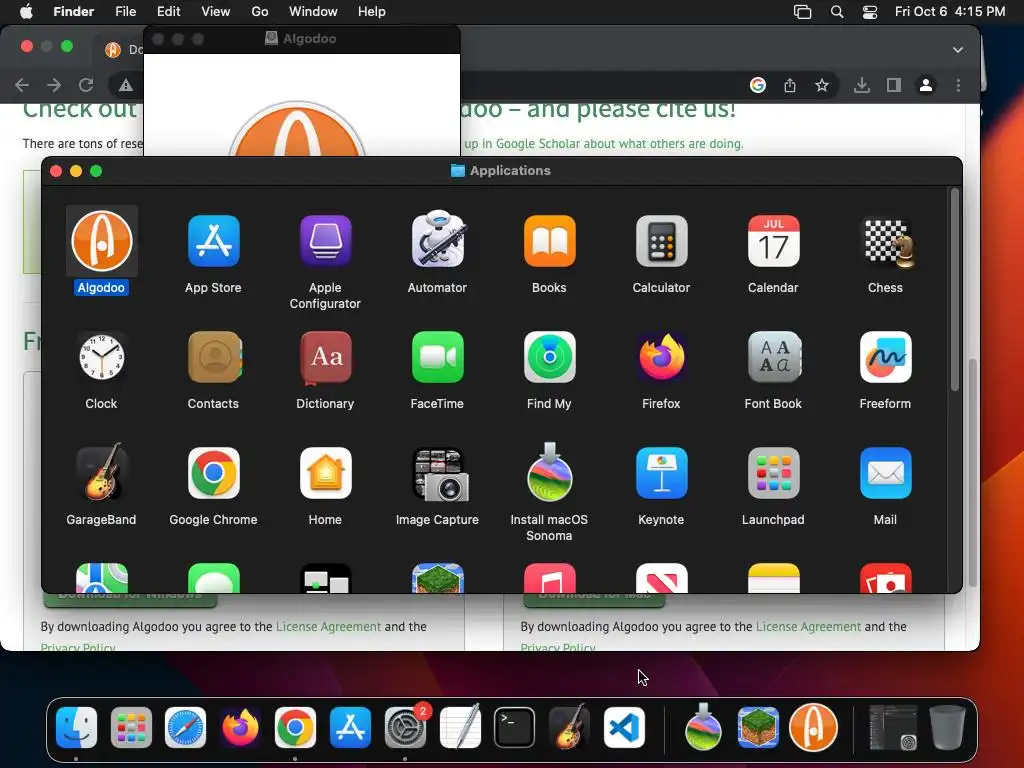Select GarageBand in the Applications window

[101, 472]
